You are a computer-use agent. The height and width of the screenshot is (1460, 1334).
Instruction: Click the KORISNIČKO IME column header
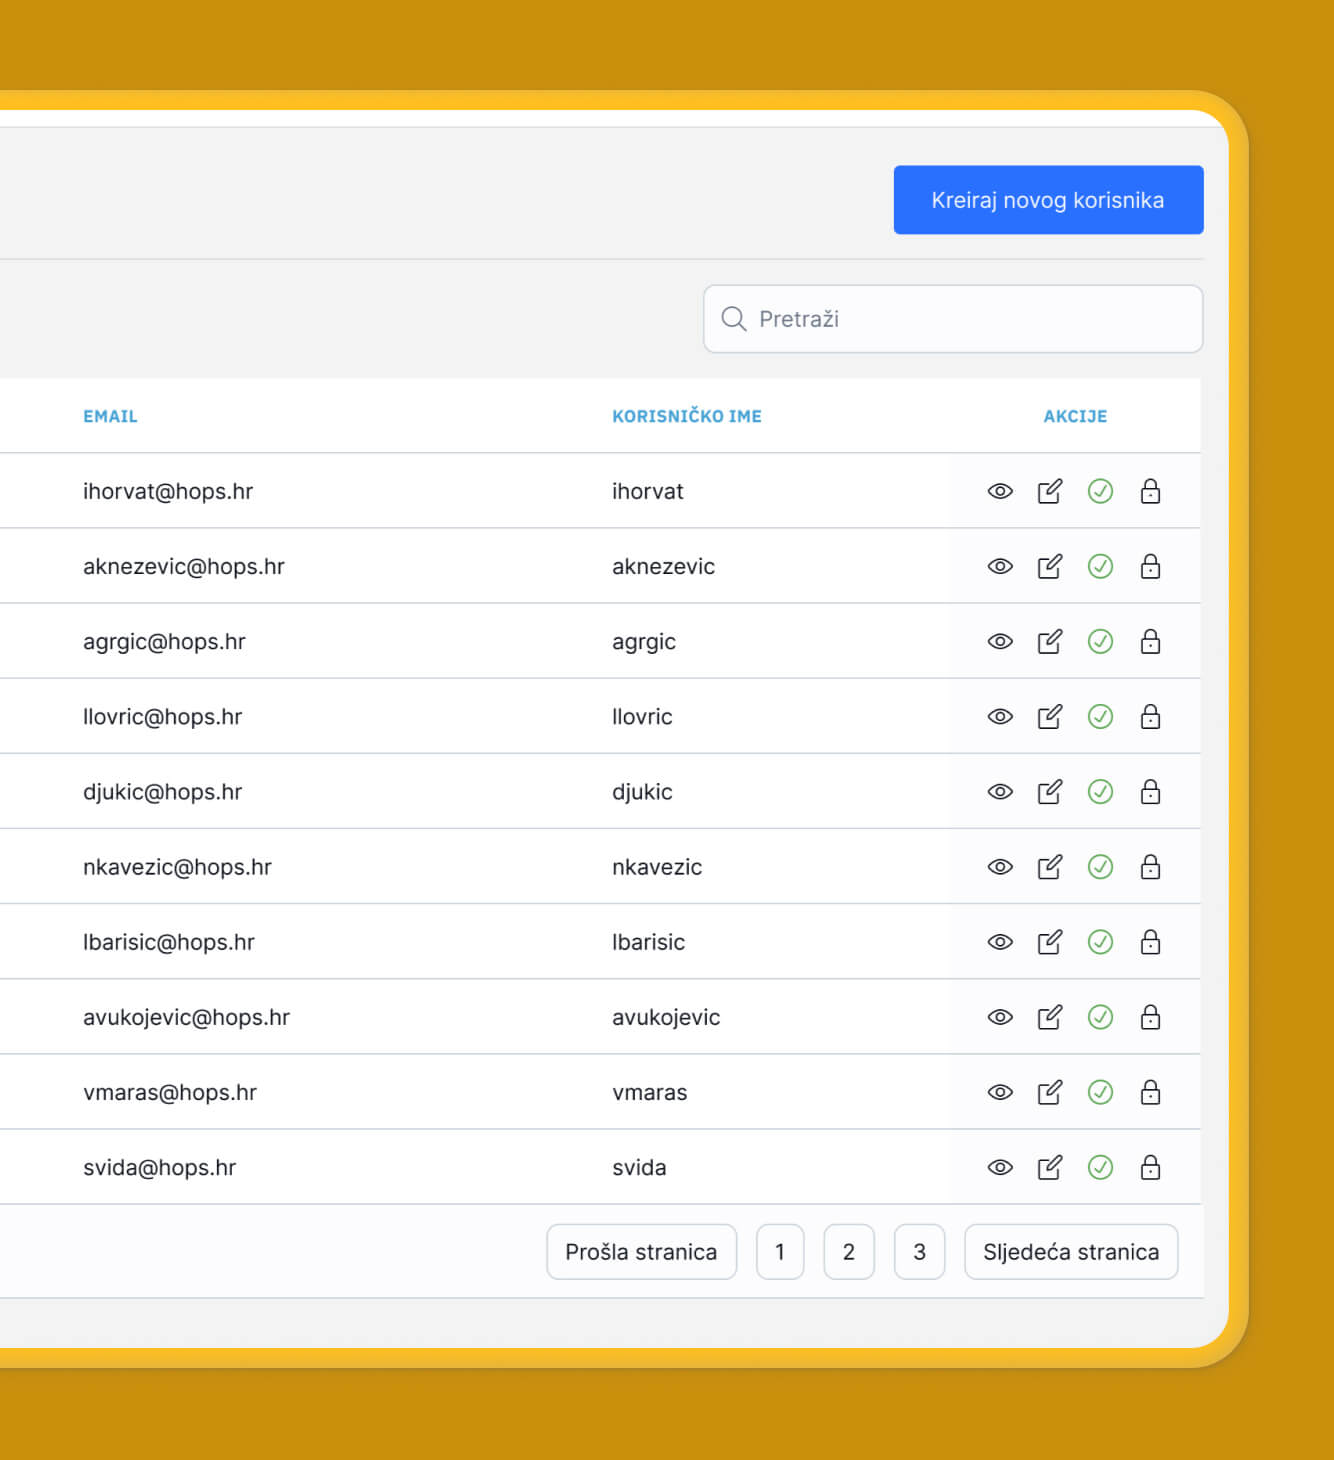tap(687, 416)
